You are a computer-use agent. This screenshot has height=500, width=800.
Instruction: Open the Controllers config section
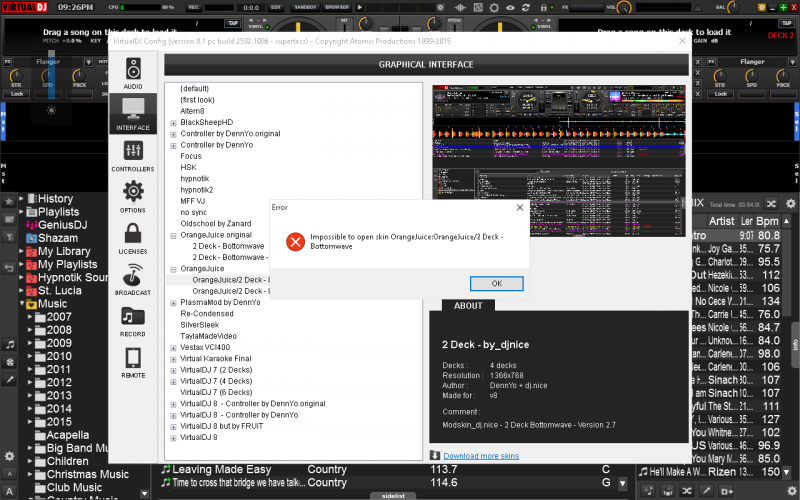(x=133, y=156)
